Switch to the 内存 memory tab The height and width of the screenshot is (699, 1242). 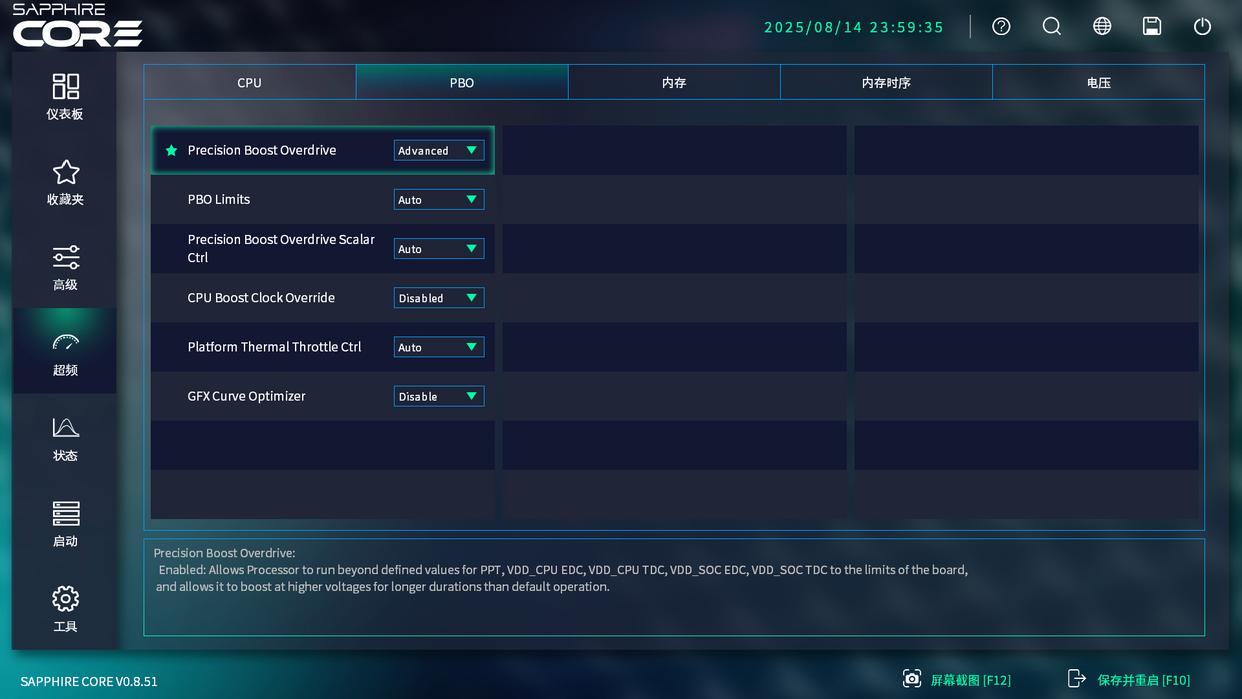[674, 82]
